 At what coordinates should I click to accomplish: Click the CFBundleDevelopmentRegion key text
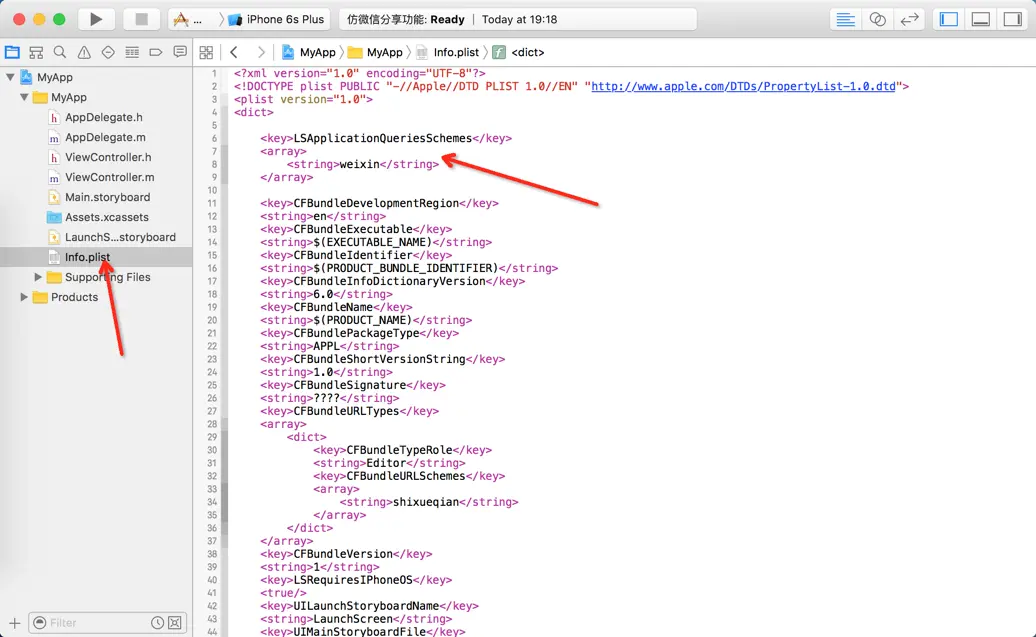click(376, 203)
